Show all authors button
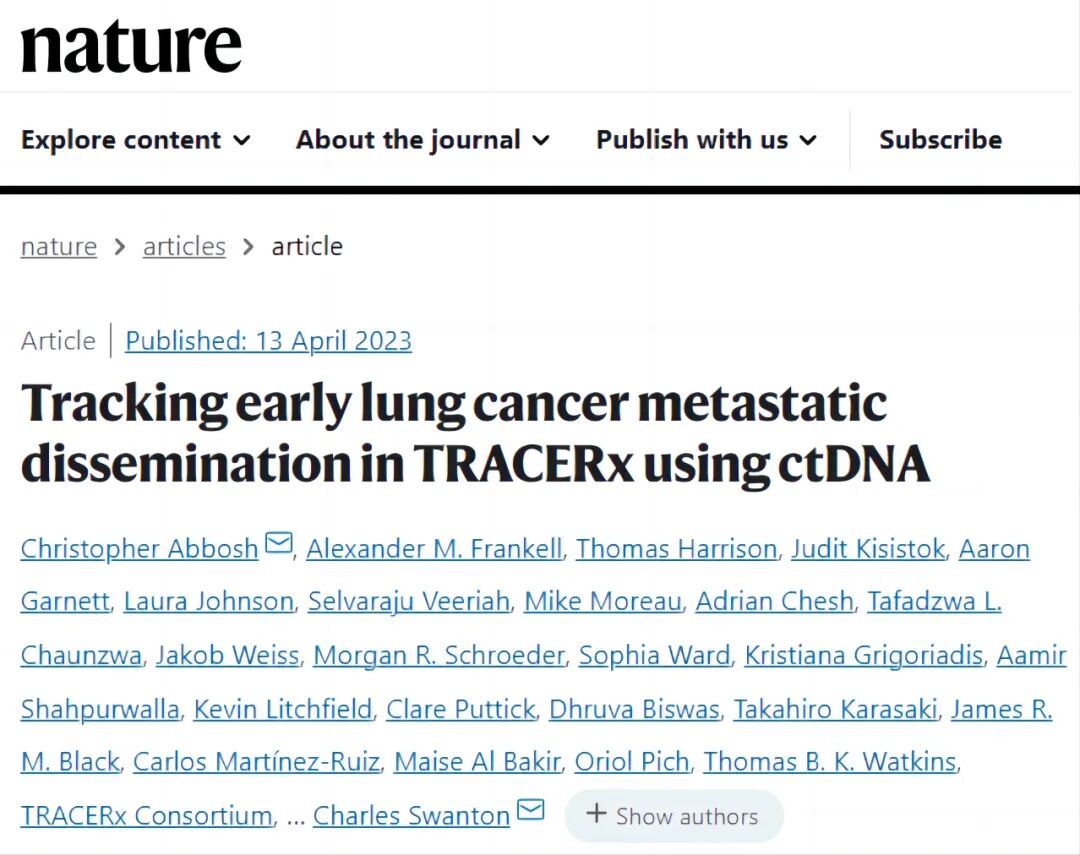 673,816
